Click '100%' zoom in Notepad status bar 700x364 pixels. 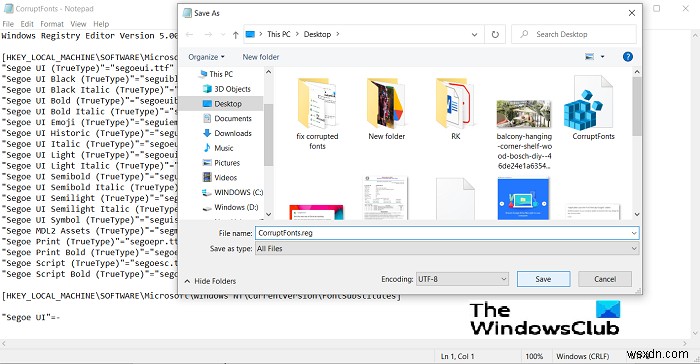coord(534,356)
